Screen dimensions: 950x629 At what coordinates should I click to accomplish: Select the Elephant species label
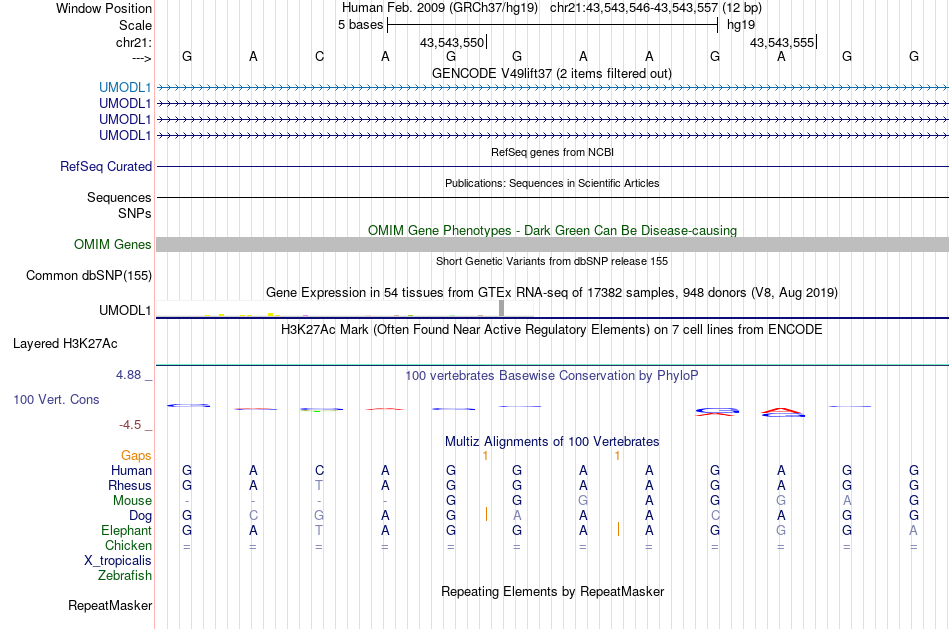point(126,530)
